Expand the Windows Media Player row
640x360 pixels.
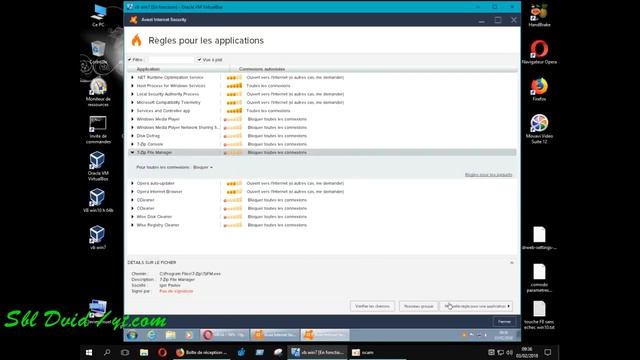point(132,119)
